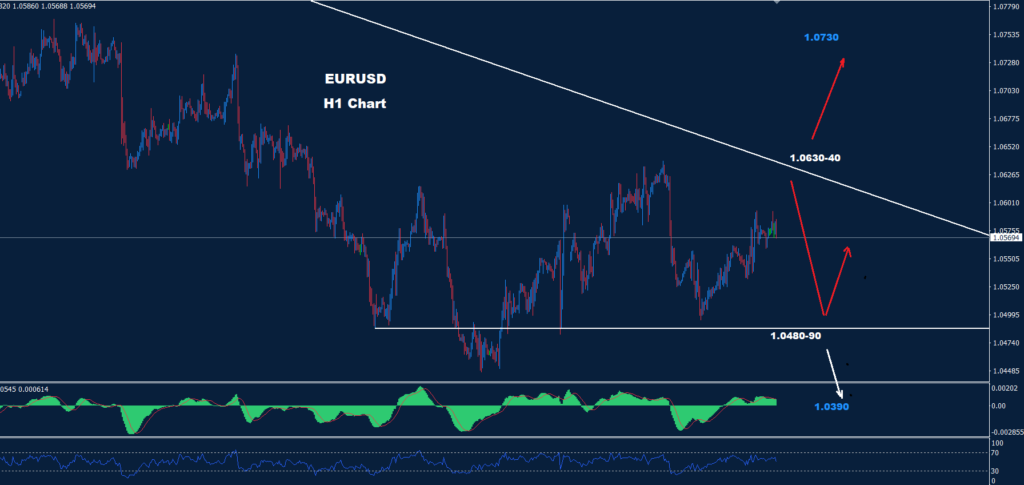Select the 1.0630-40 resistance label
This screenshot has width=1024, height=485.
coord(815,158)
